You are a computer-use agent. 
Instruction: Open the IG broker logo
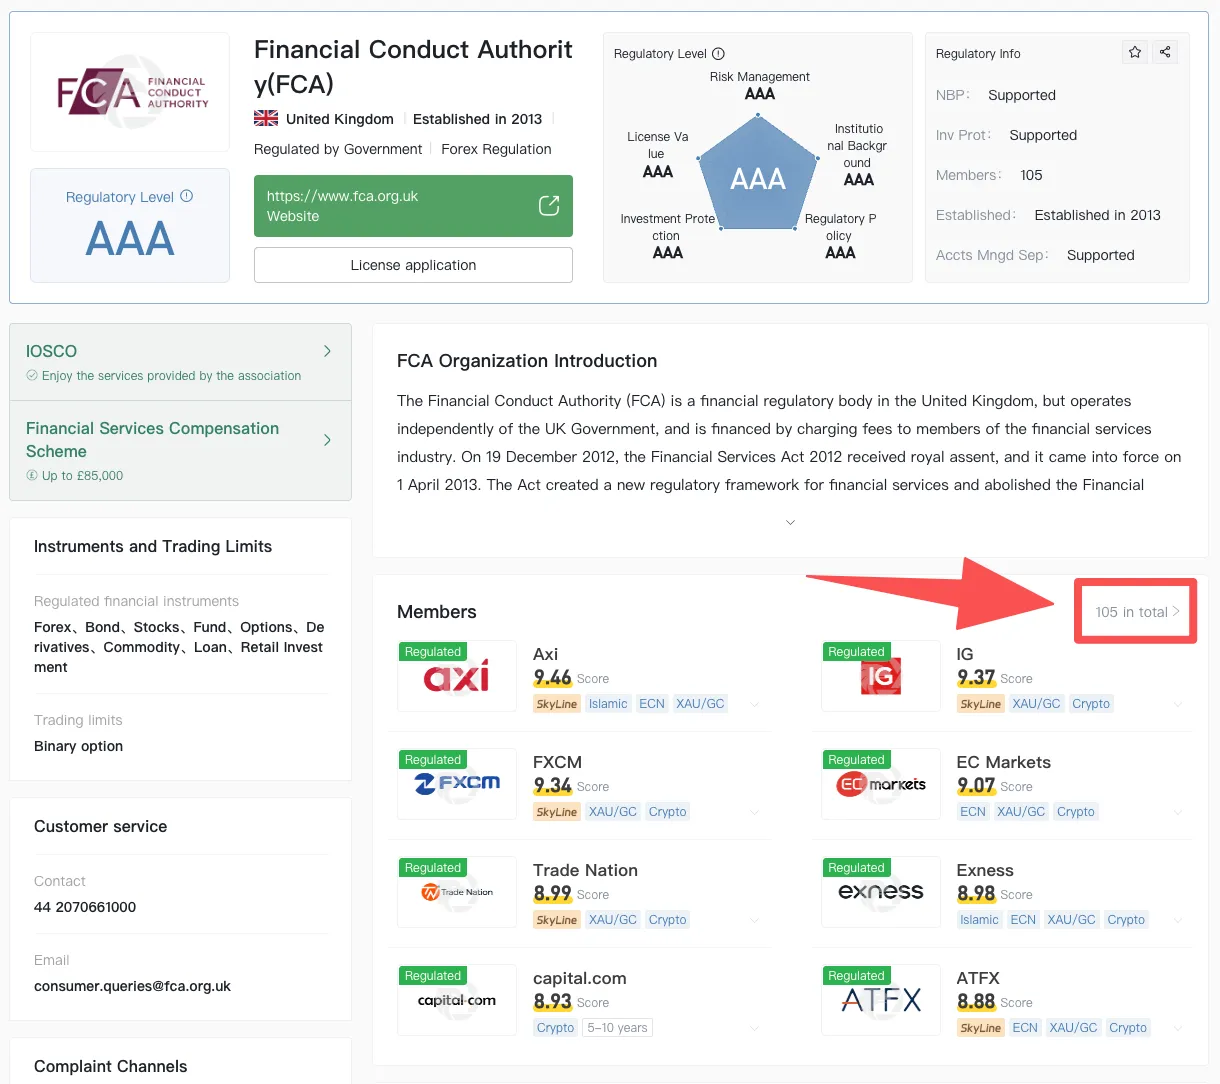(x=881, y=676)
